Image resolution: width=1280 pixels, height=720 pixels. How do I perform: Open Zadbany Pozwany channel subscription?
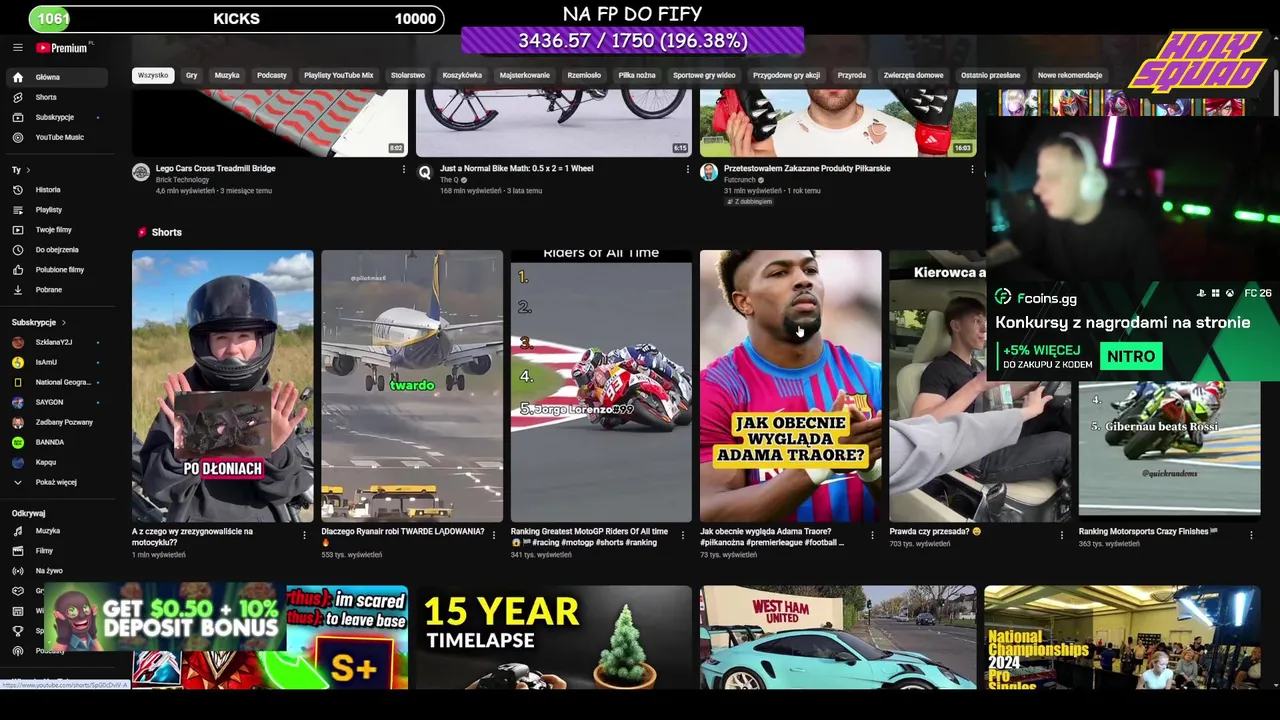click(x=58, y=422)
